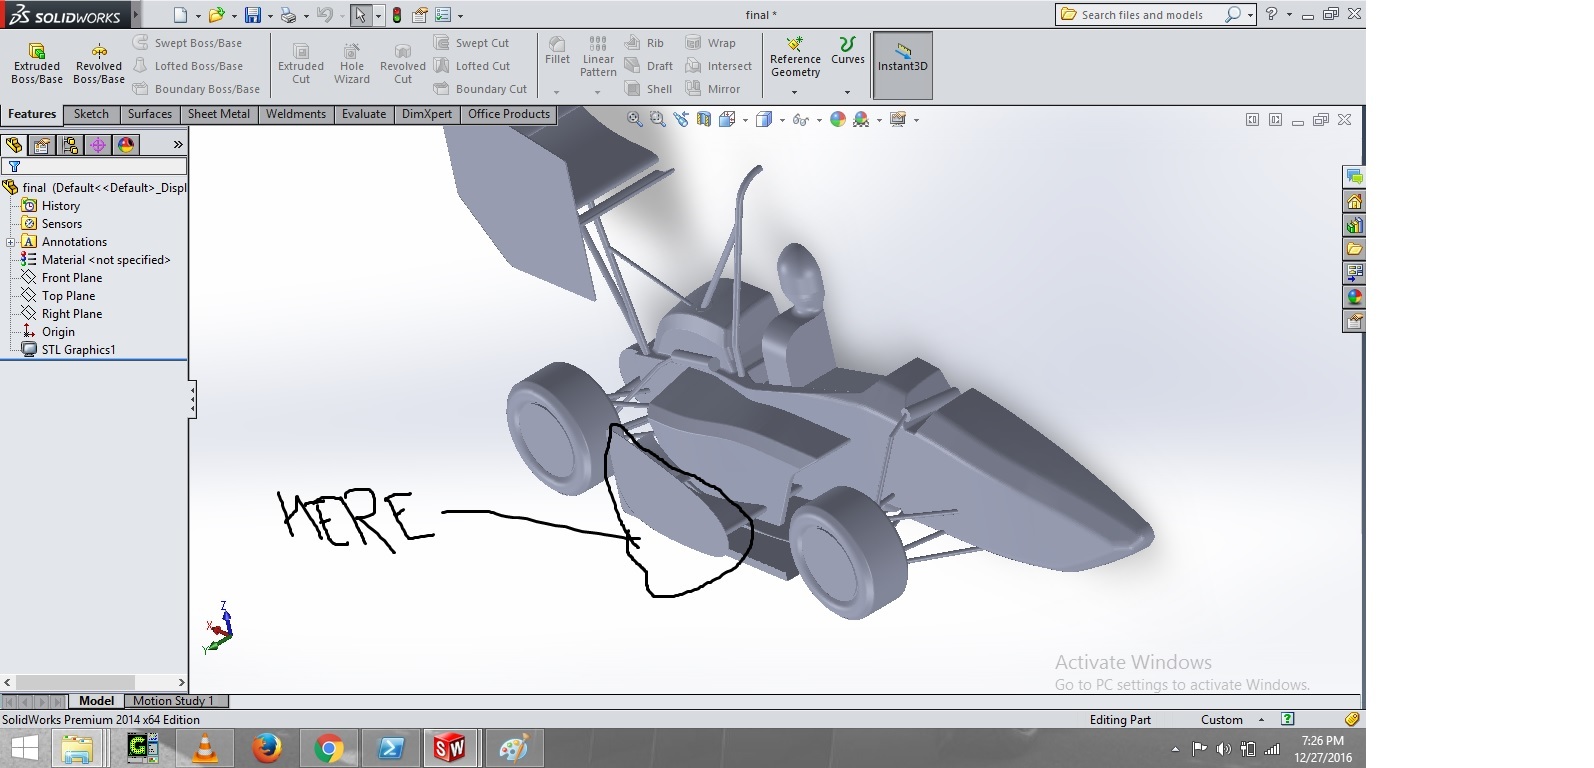Click the Extruded Boss/Base tool
This screenshot has height=768, width=1594.
37,63
